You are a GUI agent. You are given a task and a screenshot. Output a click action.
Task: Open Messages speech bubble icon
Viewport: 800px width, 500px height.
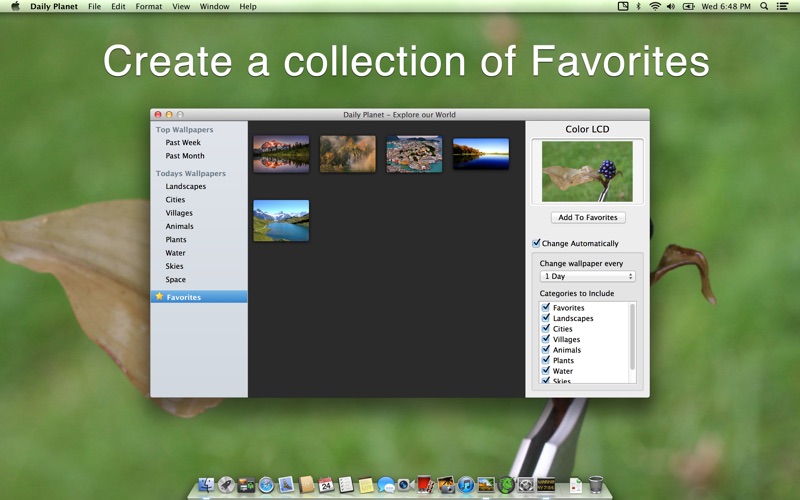tap(386, 484)
